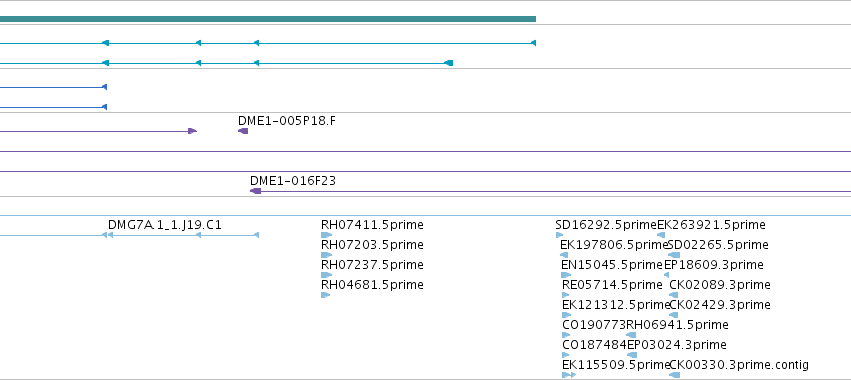Click the DME1-016F23 feature arrowhead
This screenshot has height=380, width=851.
point(255,191)
